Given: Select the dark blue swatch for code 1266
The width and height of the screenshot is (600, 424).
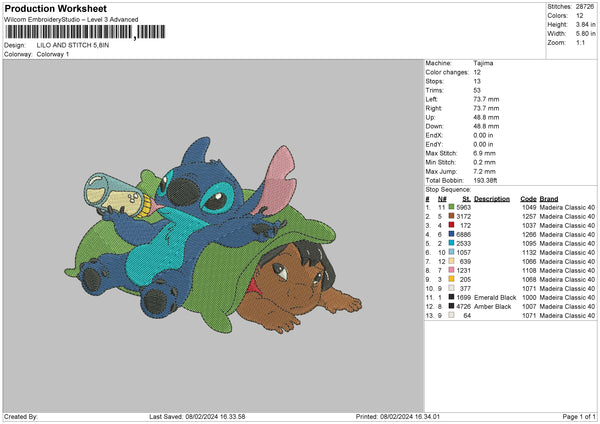Looking at the screenshot, I should coord(452,234).
